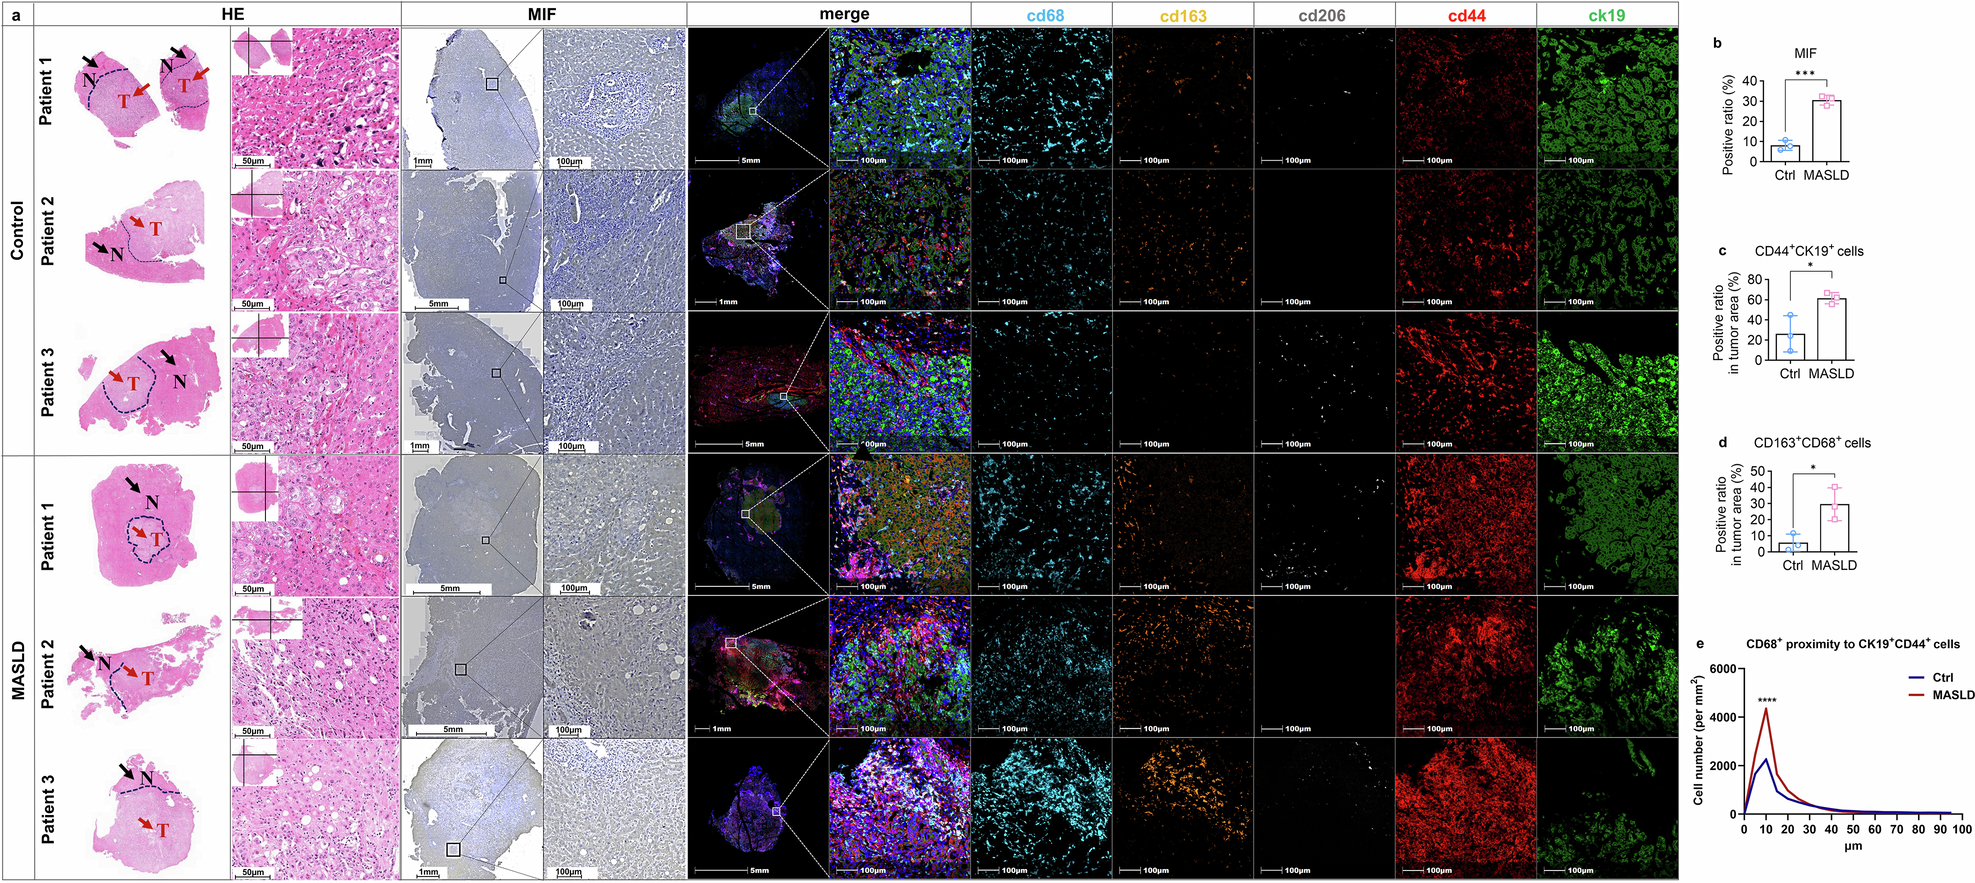
Task: Select the cd163 column header
Action: [x=1183, y=15]
